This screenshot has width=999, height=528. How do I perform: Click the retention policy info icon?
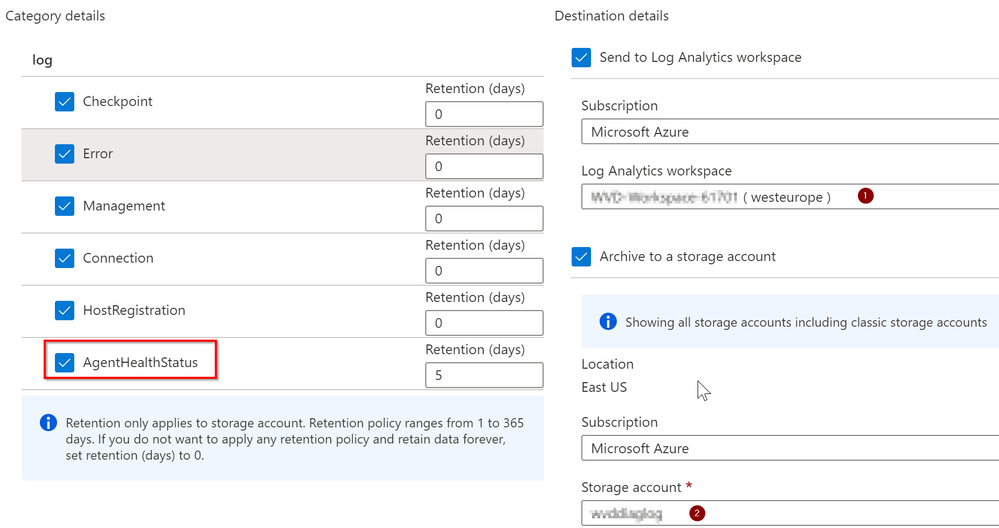tap(48, 423)
